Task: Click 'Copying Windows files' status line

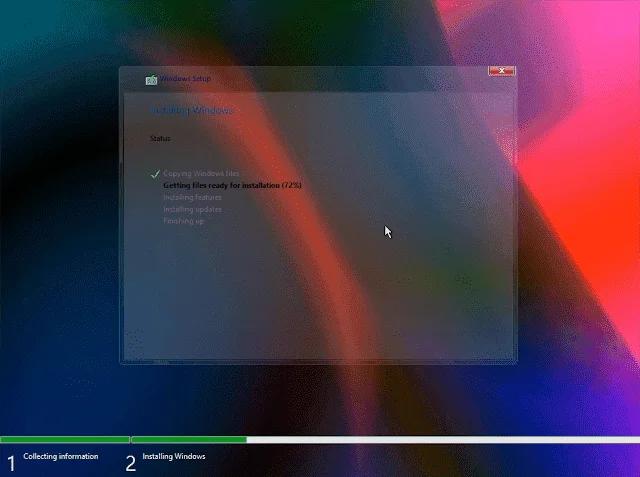Action: [x=201, y=173]
